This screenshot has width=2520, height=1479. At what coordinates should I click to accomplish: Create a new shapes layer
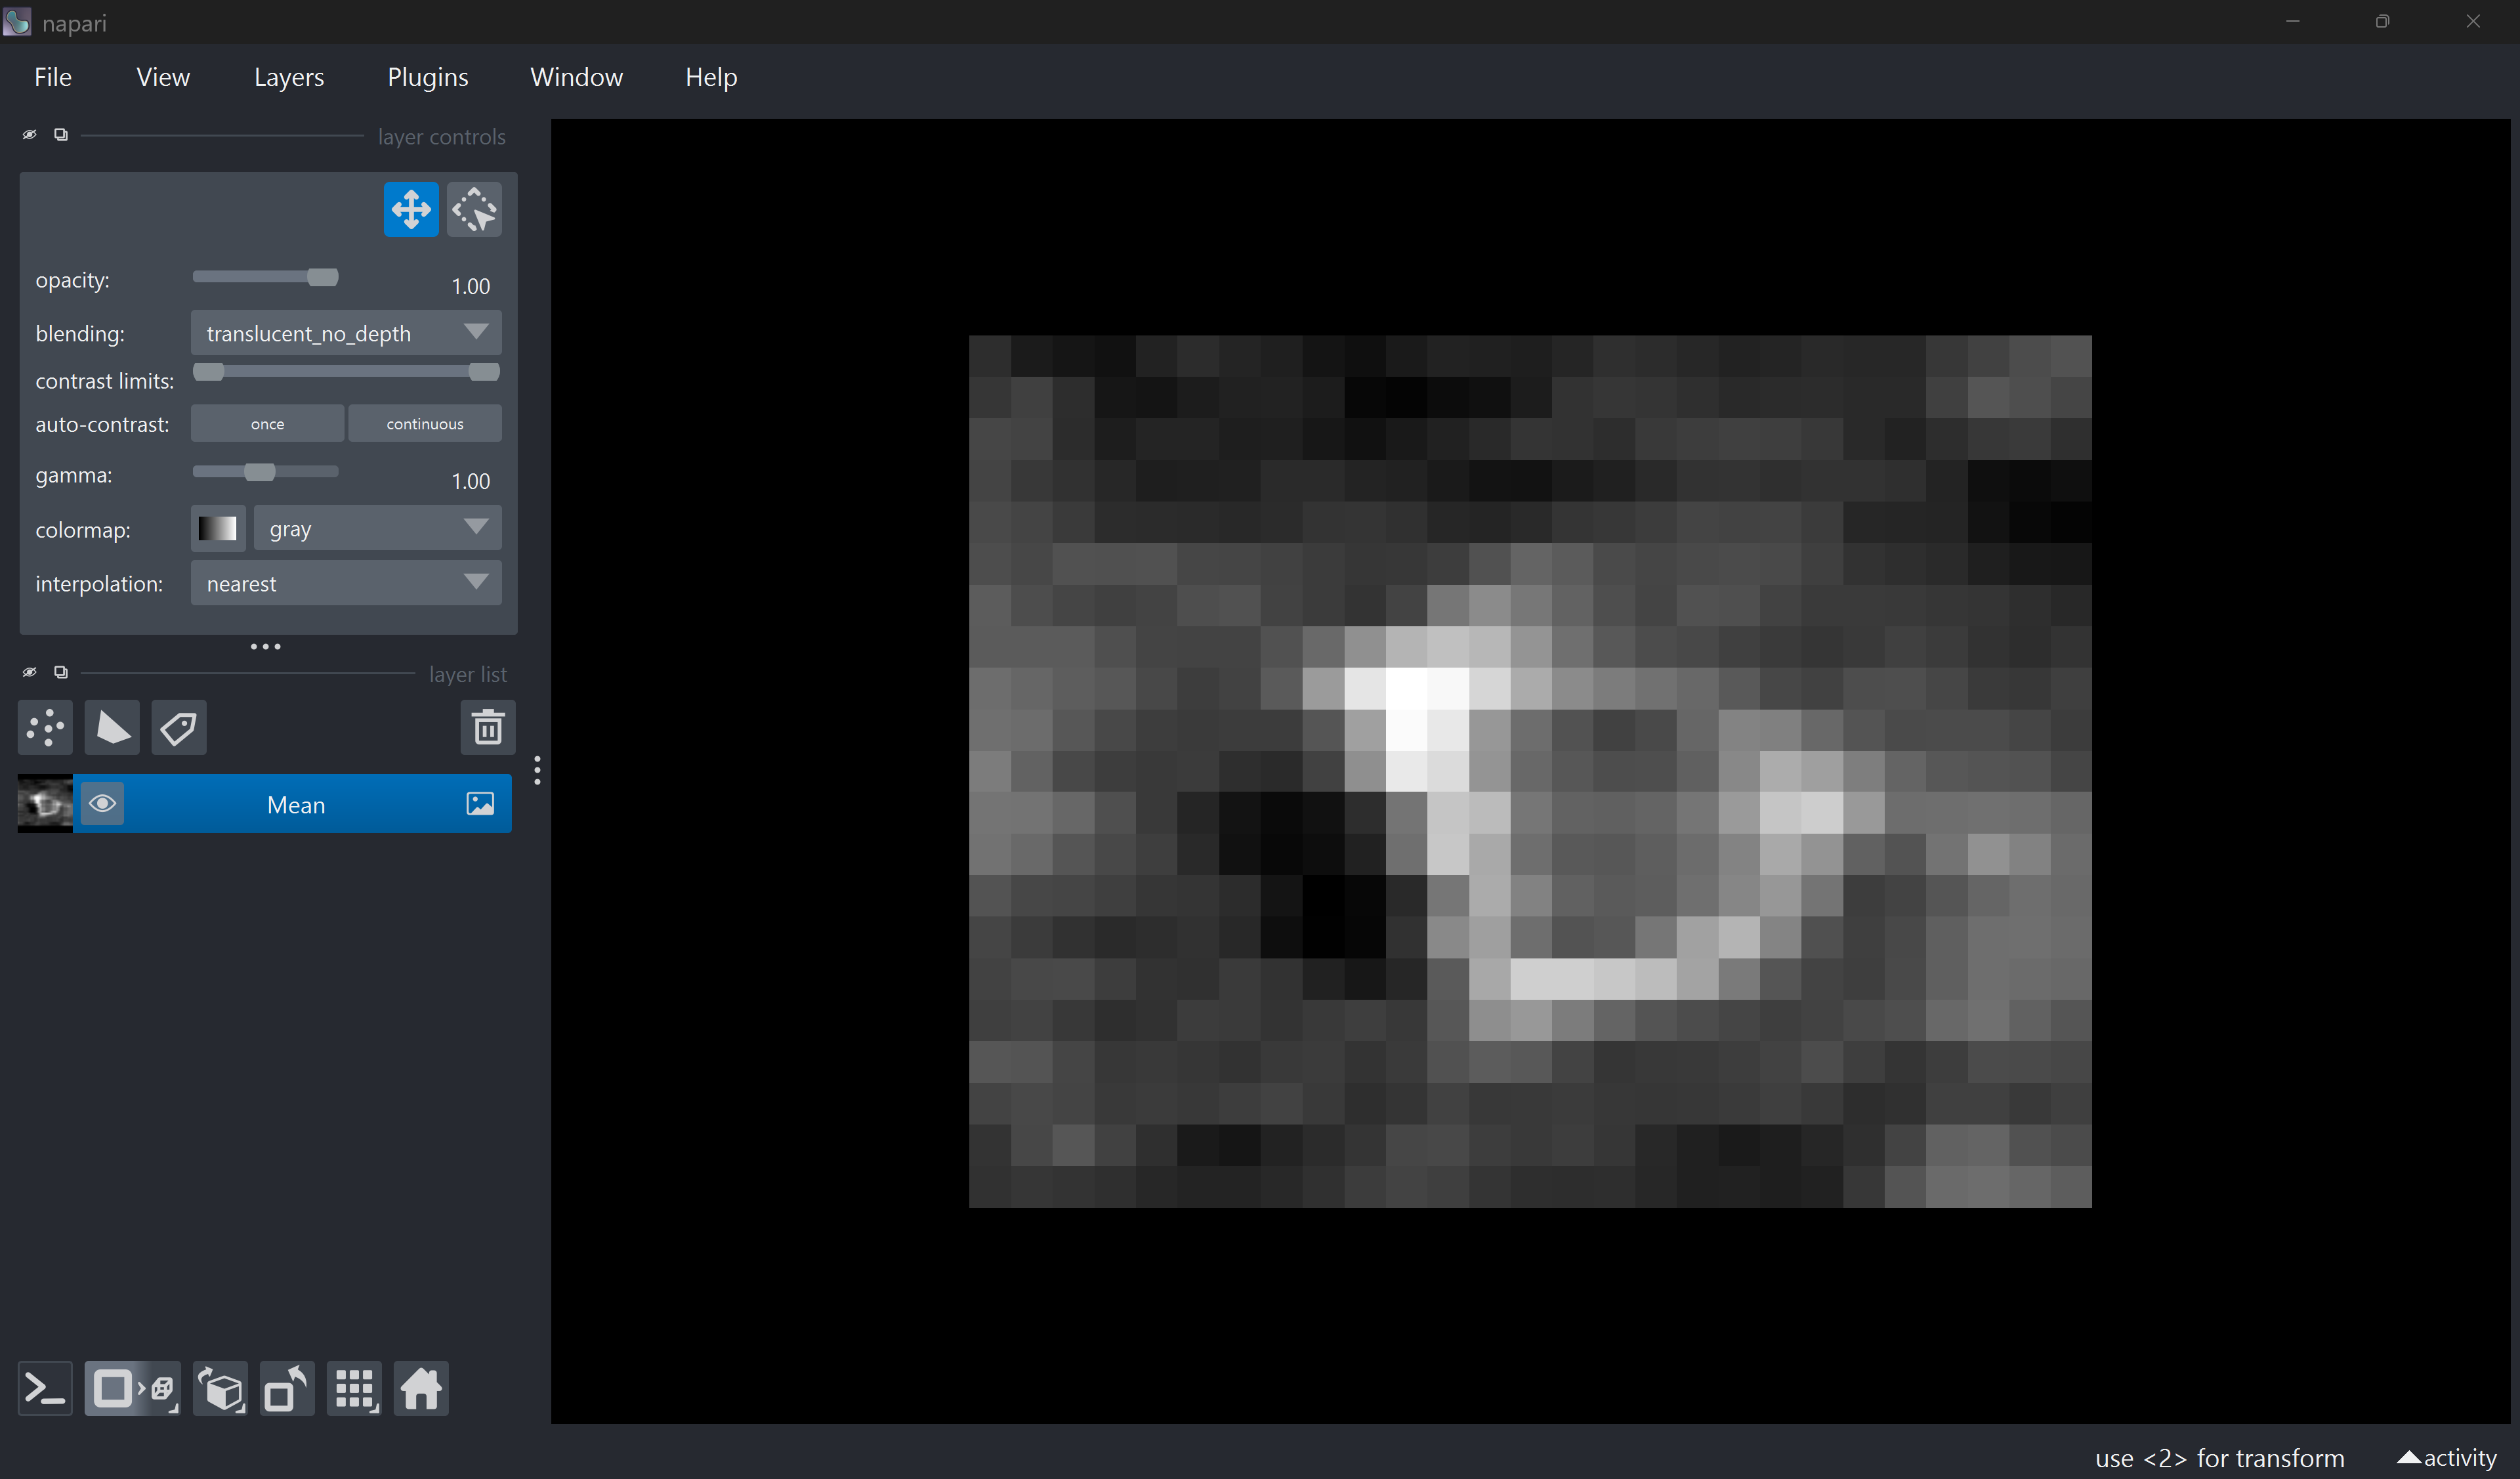112,728
